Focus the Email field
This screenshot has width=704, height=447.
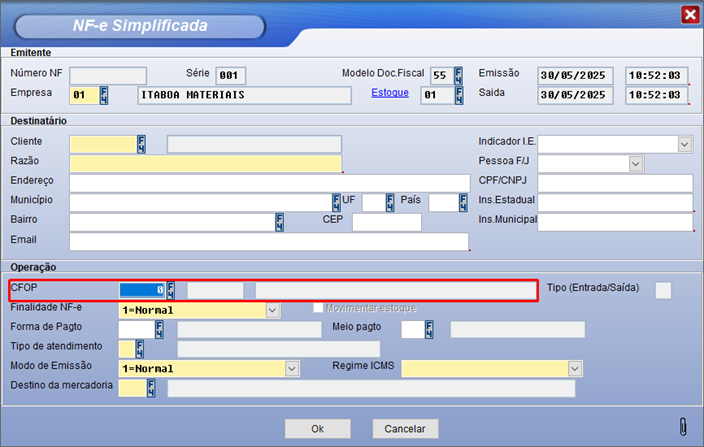[x=269, y=241]
